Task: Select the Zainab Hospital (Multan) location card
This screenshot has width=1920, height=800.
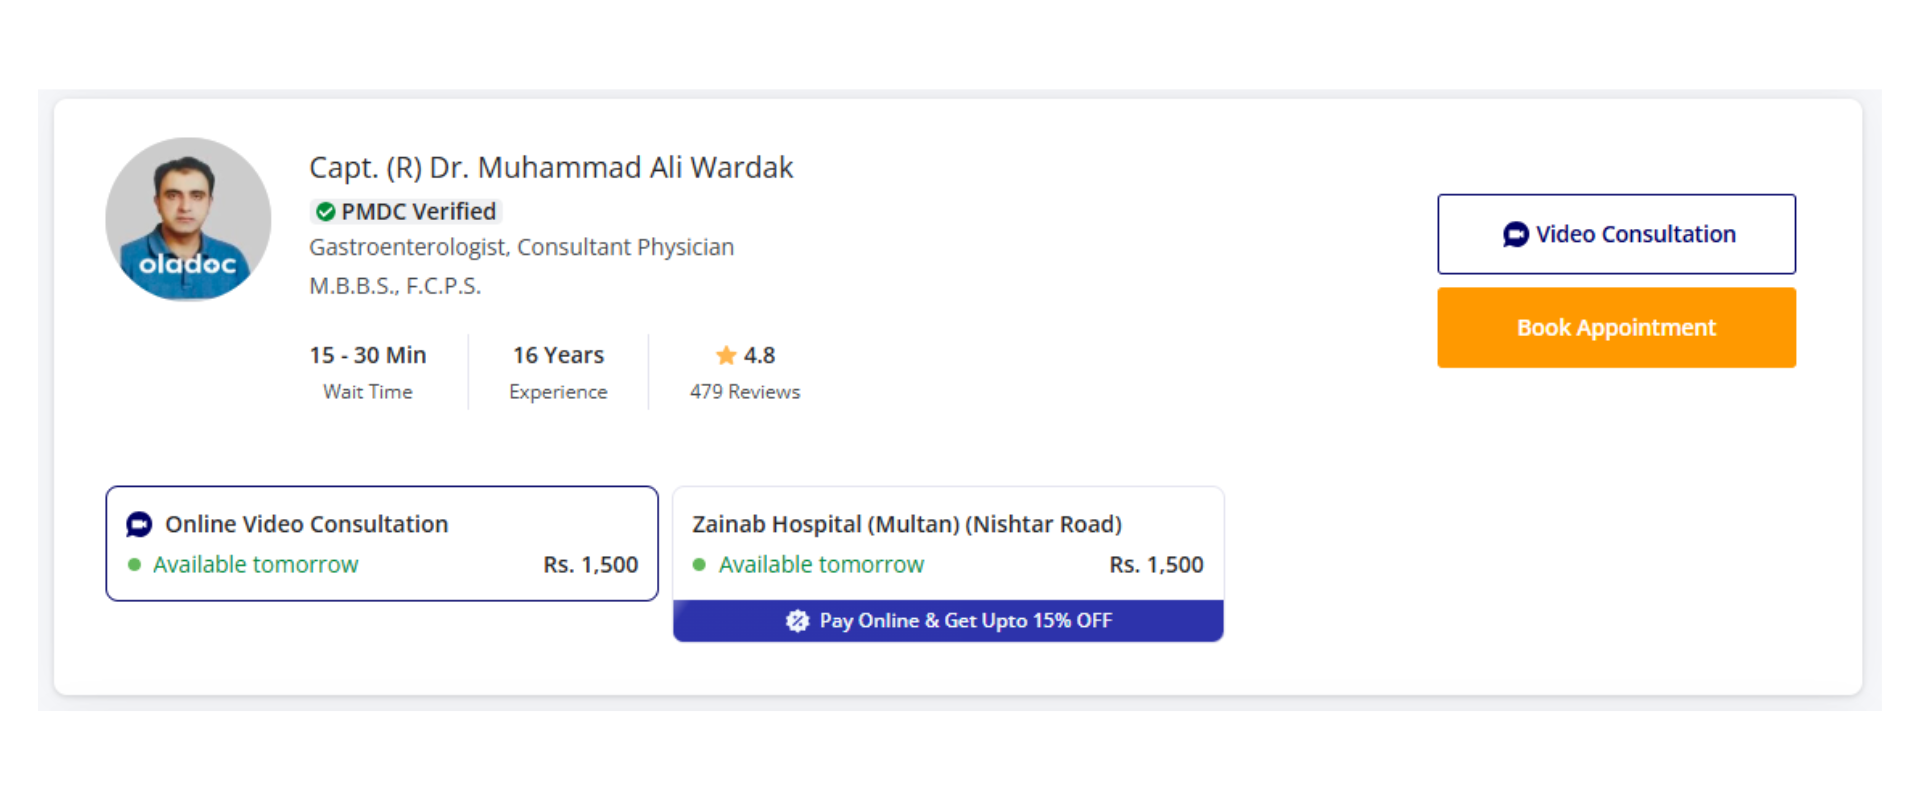Action: click(x=948, y=543)
